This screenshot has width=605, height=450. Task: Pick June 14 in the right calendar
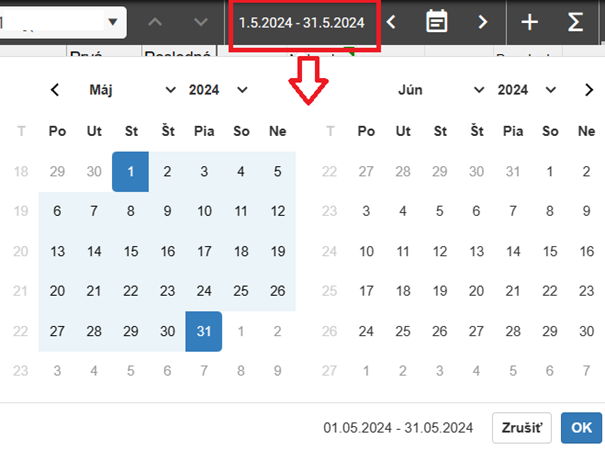(513, 251)
